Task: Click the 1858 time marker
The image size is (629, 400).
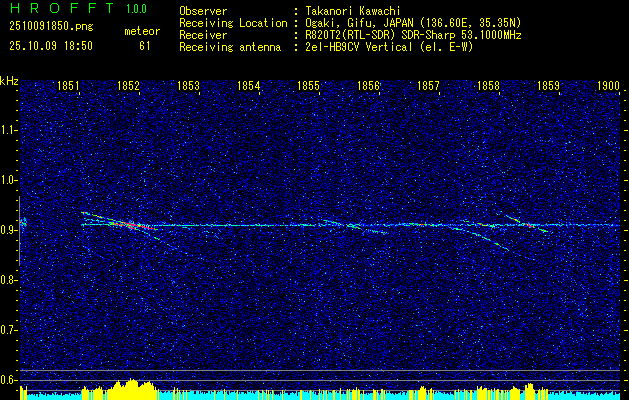Action: (488, 87)
